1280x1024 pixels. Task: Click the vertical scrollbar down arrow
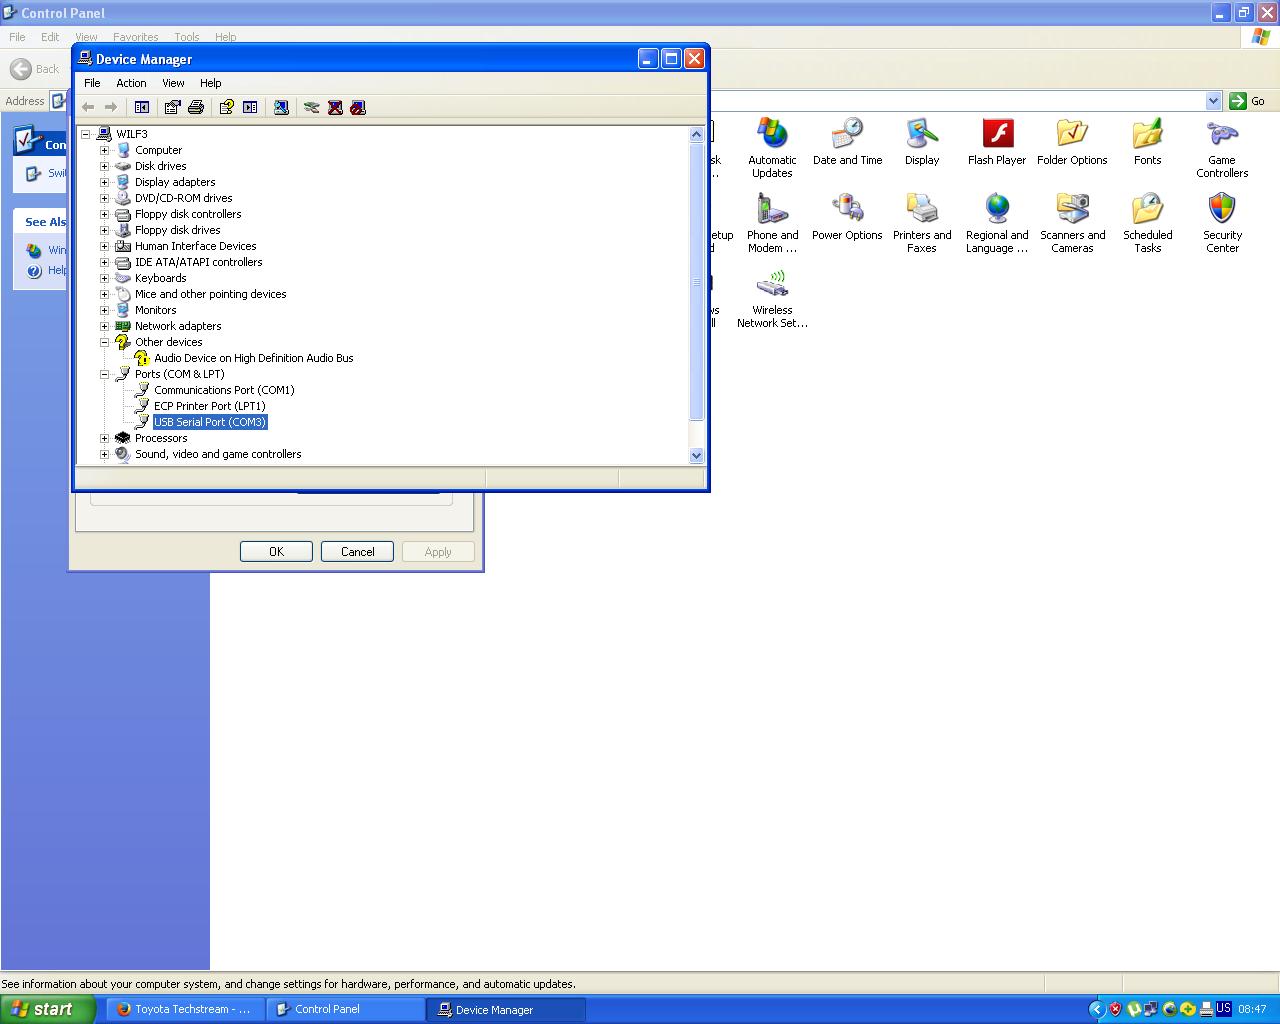point(696,456)
